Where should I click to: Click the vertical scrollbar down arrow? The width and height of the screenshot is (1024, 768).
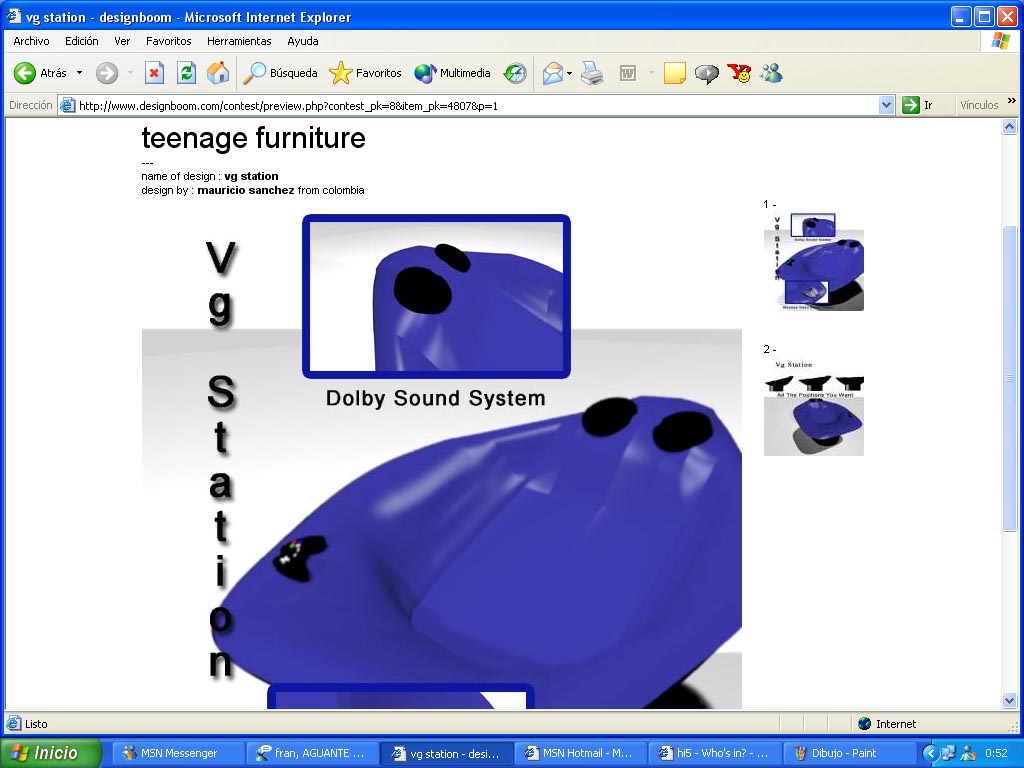click(1009, 701)
